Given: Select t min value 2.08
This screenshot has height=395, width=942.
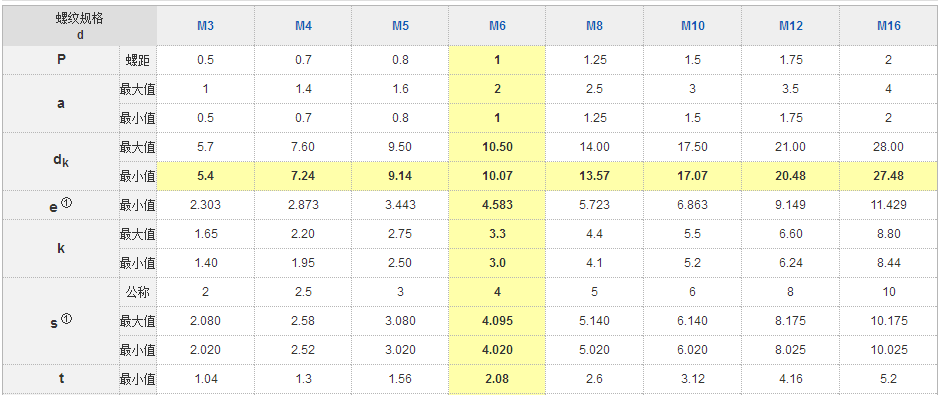Looking at the screenshot, I should click(x=497, y=379).
